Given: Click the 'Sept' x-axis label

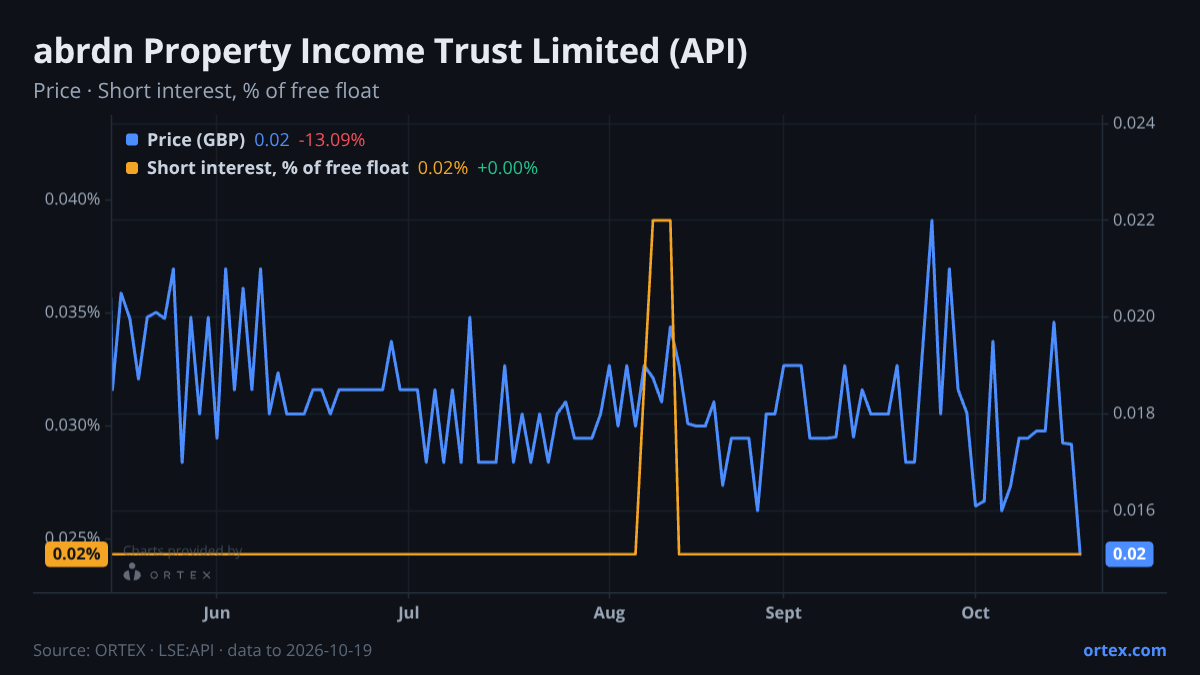Looking at the screenshot, I should click(783, 613).
